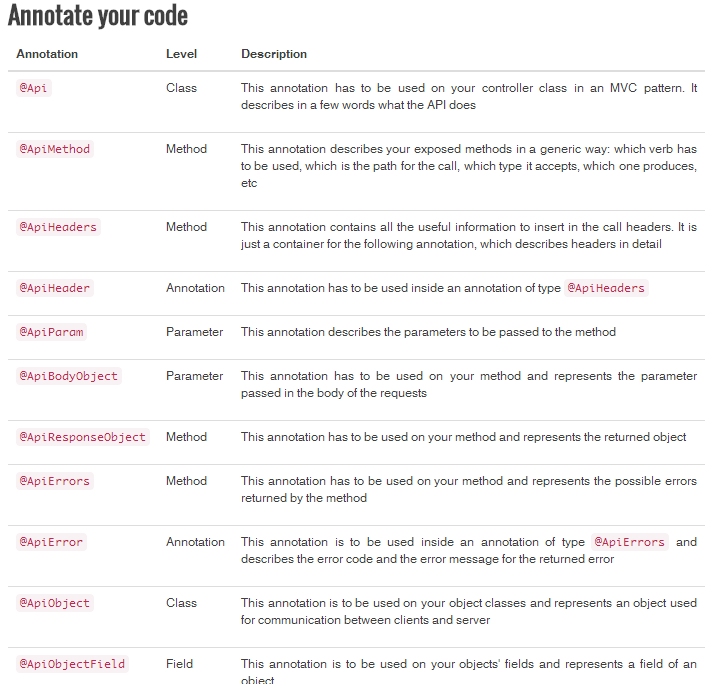Click the Description column header
This screenshot has width=716, height=684.
point(274,54)
